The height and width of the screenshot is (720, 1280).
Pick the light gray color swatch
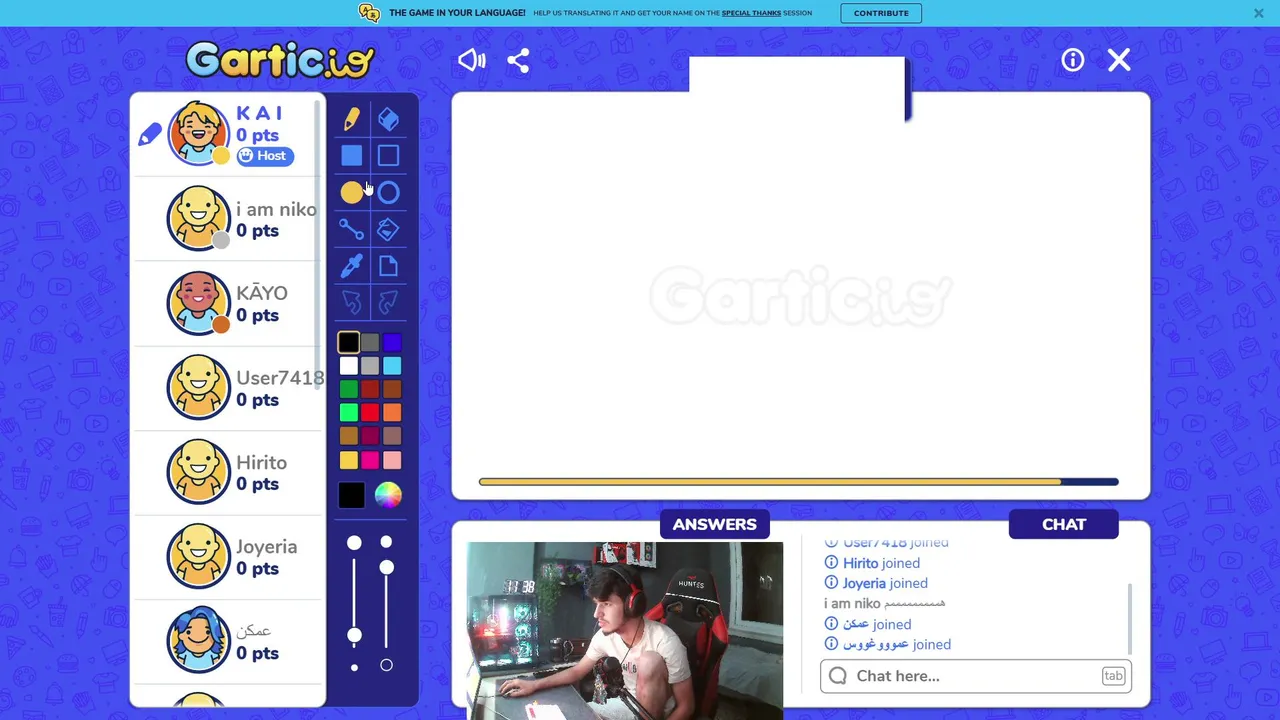pos(370,366)
